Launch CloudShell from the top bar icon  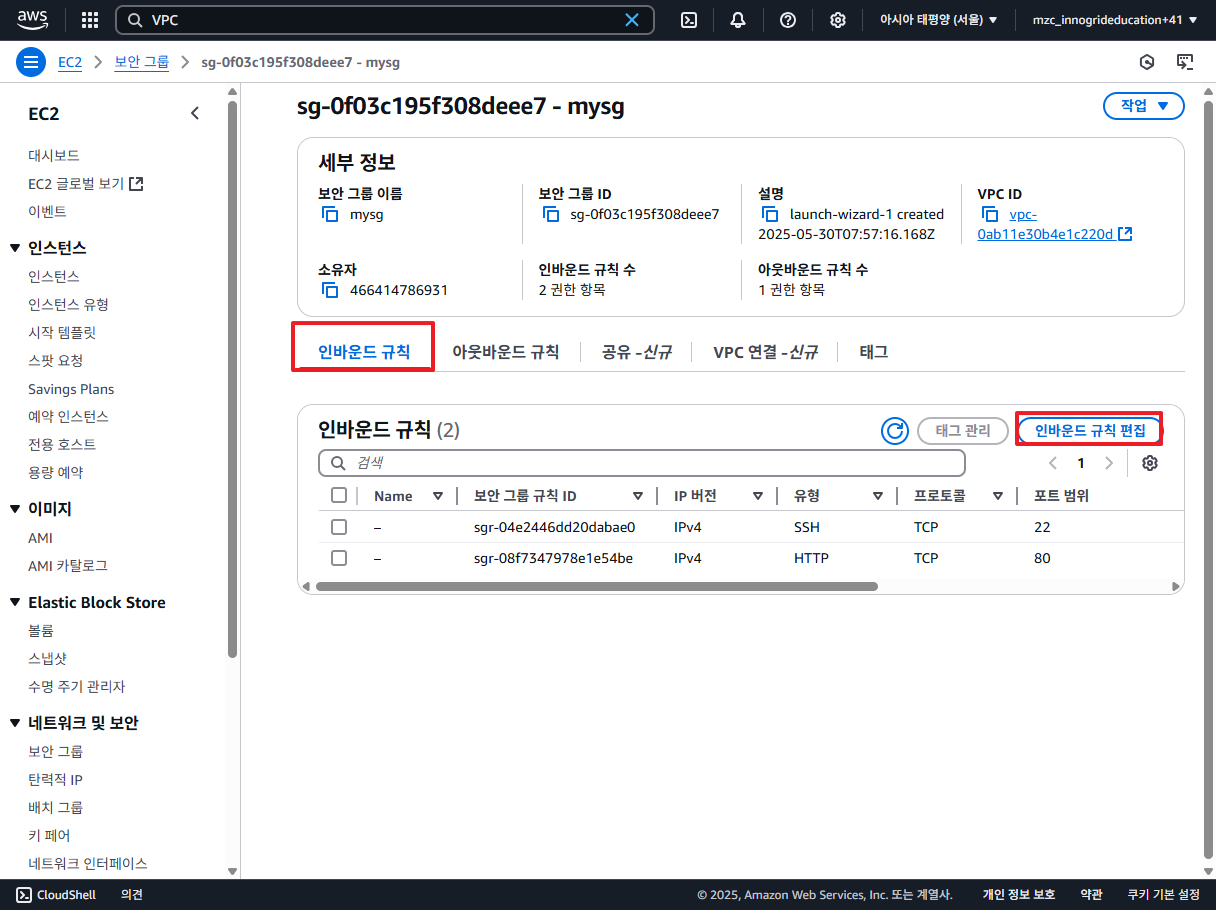689,20
